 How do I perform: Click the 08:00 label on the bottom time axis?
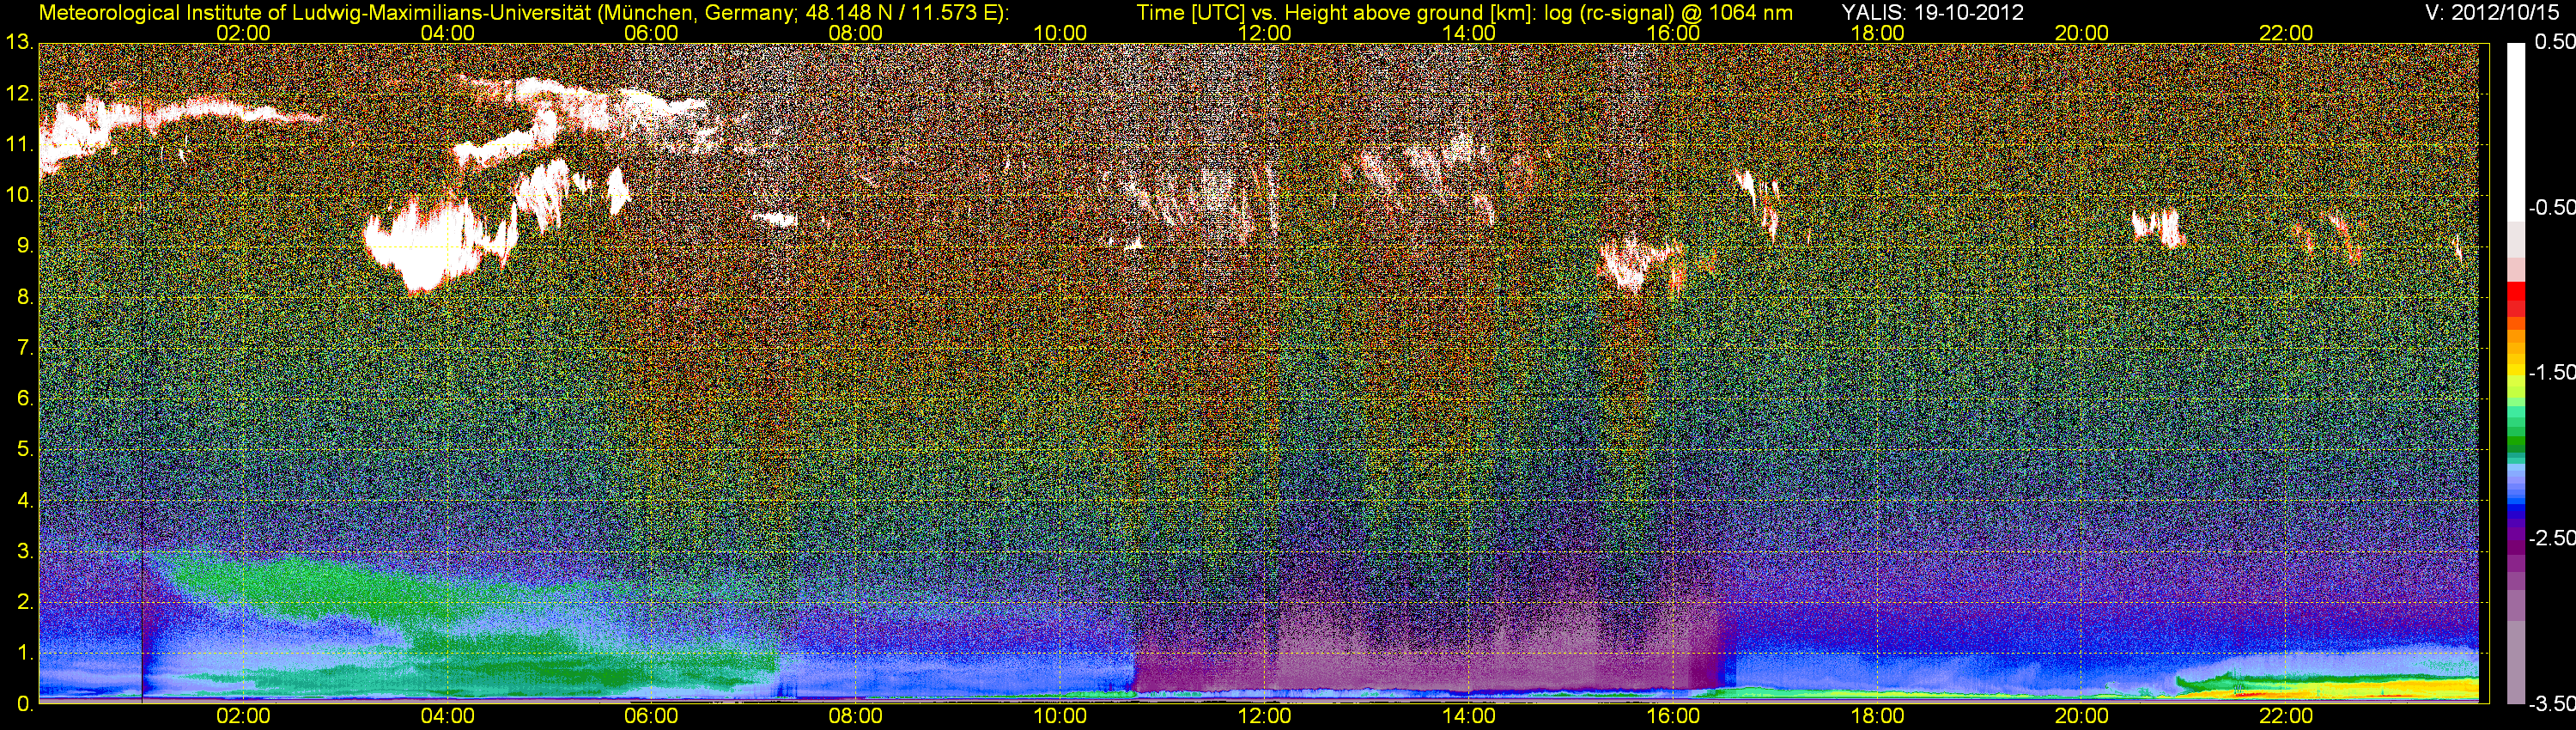[856, 716]
